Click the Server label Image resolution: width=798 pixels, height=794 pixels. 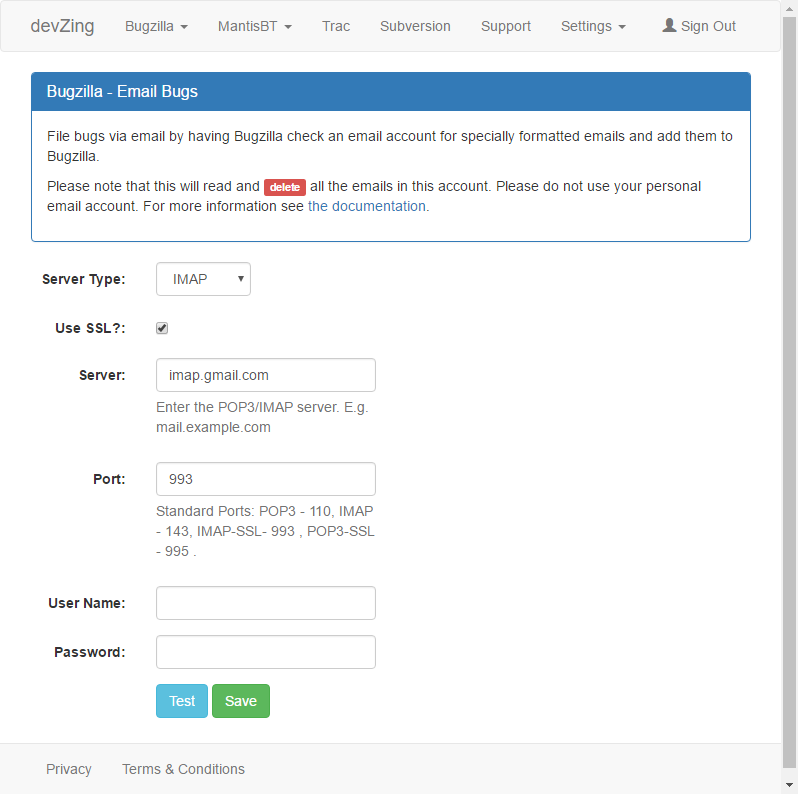tap(102, 375)
